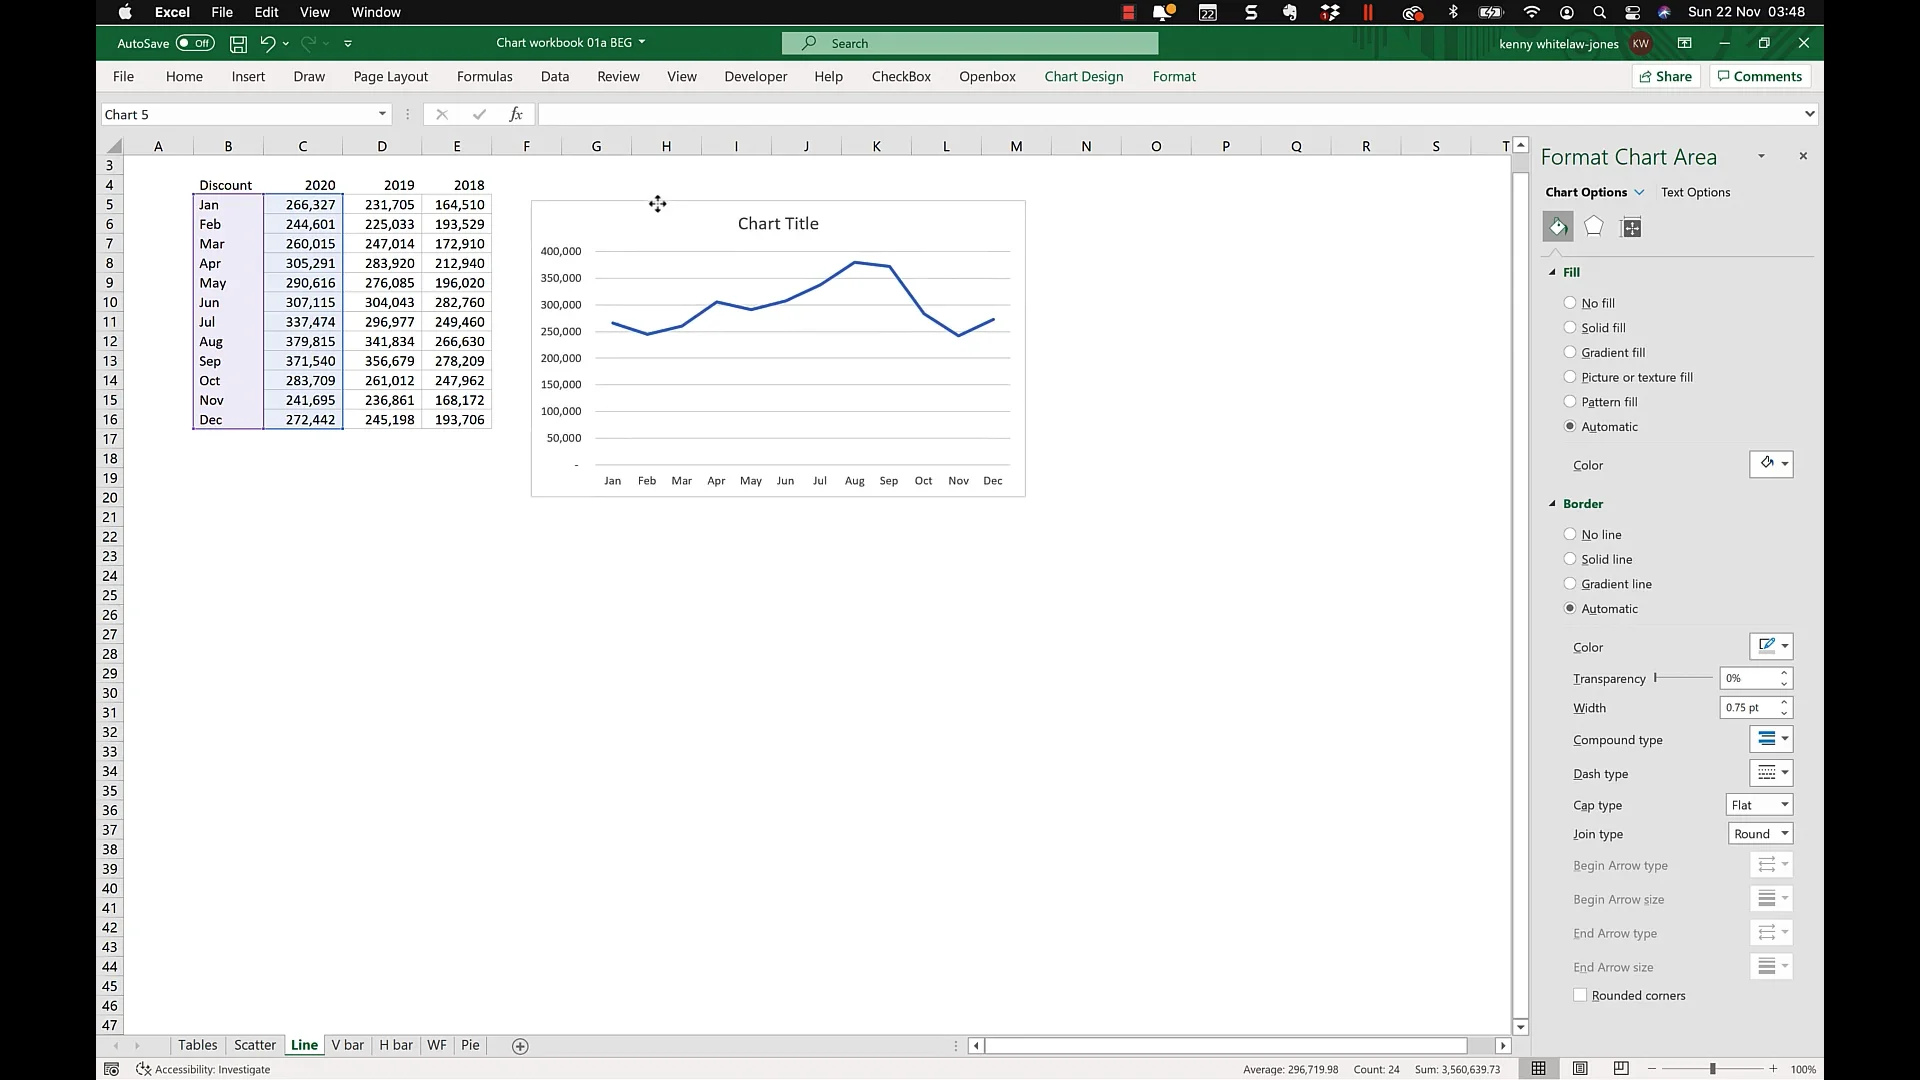This screenshot has width=1920, height=1080.
Task: Open the Name Box dropdown arrow
Action: (382, 114)
